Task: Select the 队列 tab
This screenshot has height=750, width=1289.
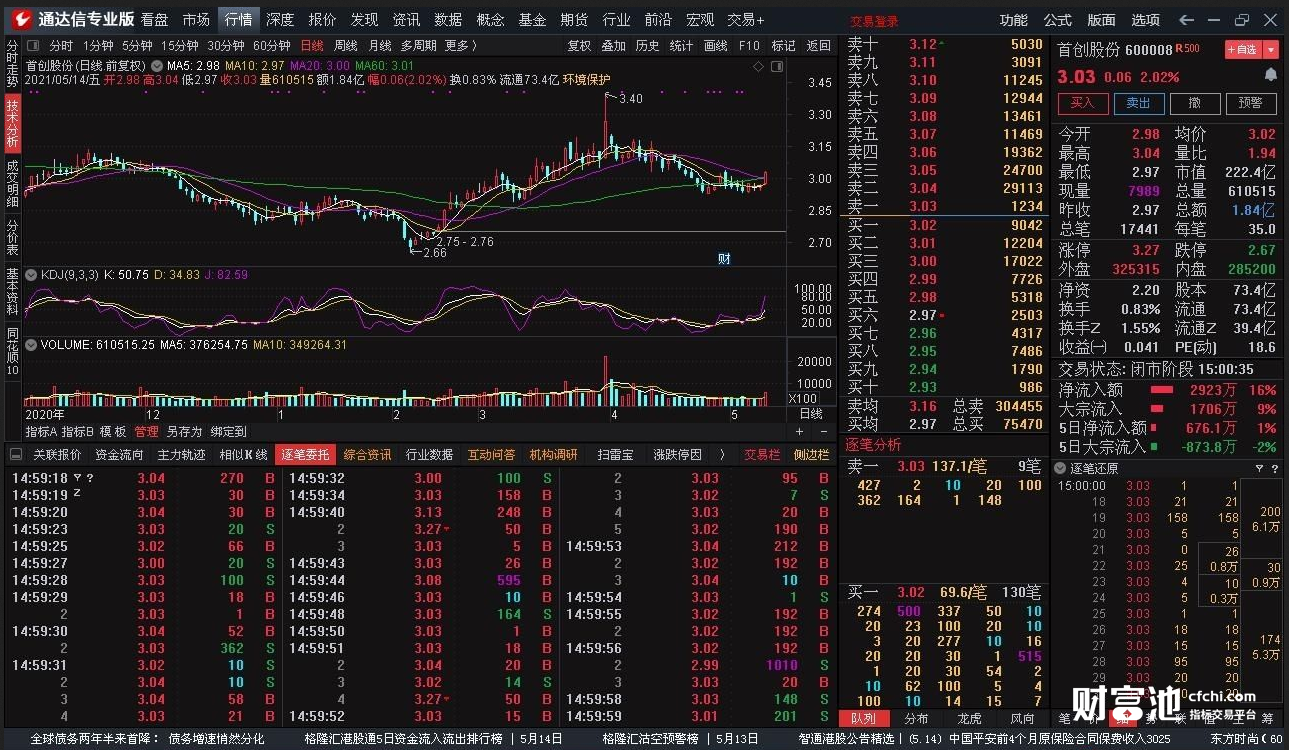Action: pos(864,718)
